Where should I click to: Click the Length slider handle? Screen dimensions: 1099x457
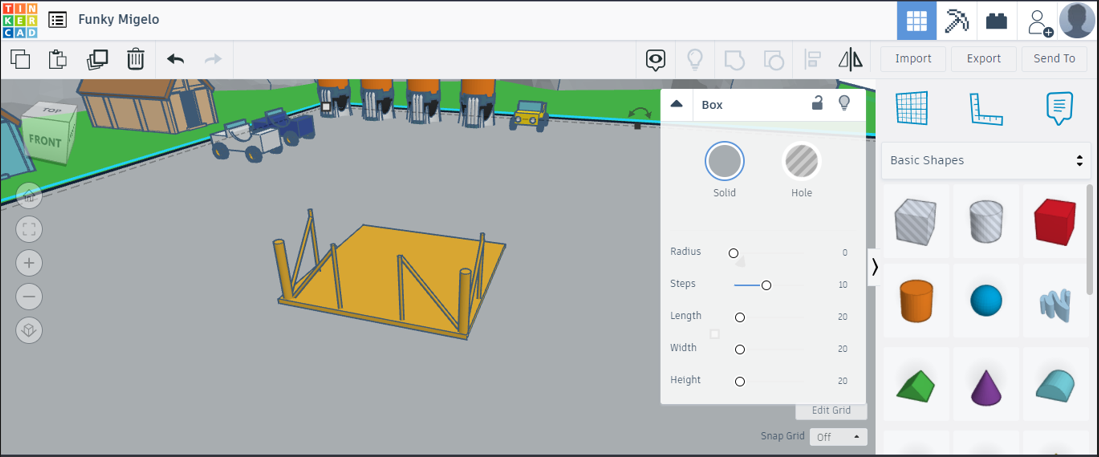point(739,318)
